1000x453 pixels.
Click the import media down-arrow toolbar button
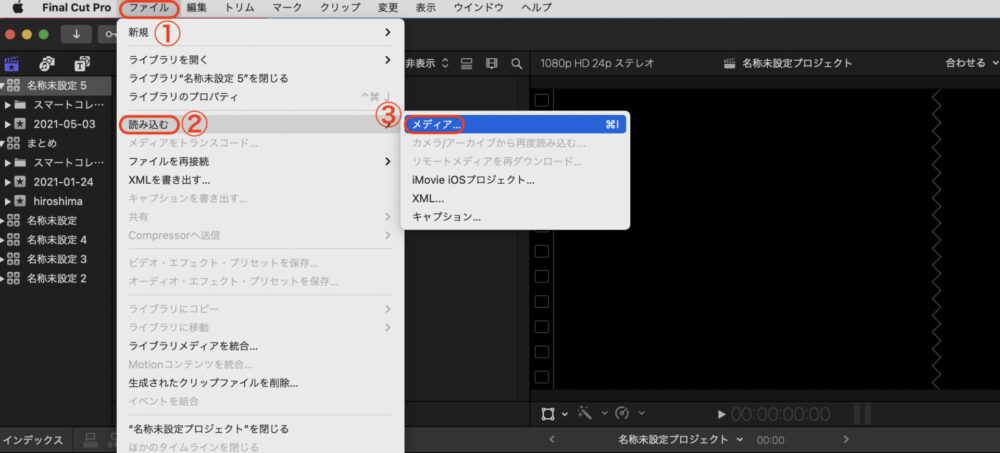pos(77,34)
